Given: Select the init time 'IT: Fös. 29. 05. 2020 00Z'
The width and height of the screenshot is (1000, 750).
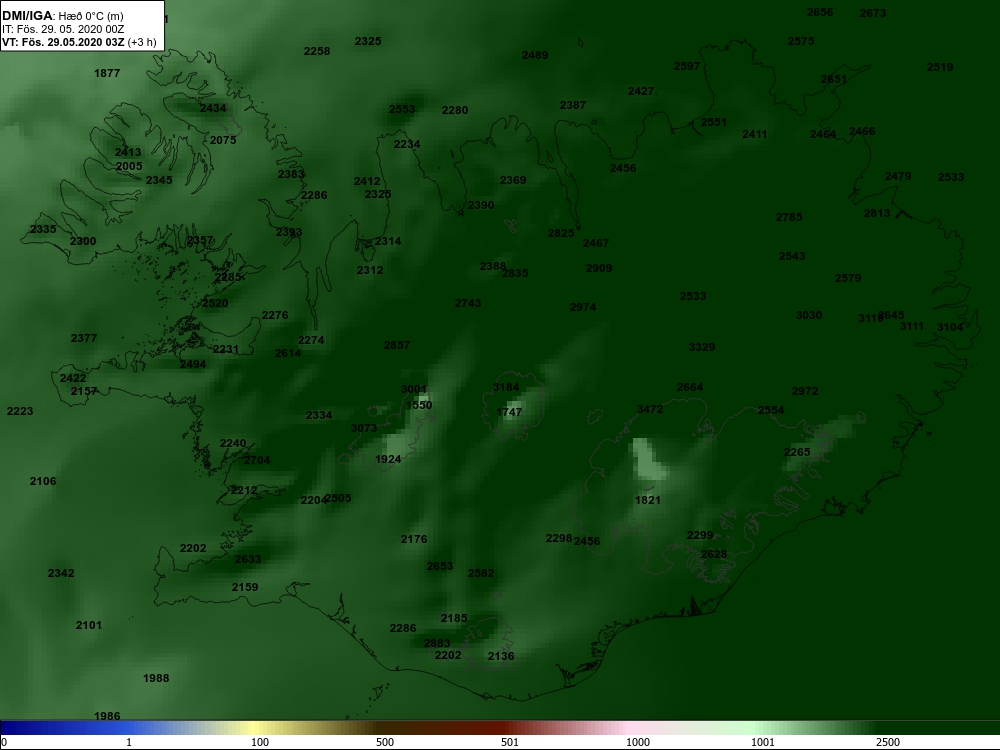Looking at the screenshot, I should coord(62,29).
